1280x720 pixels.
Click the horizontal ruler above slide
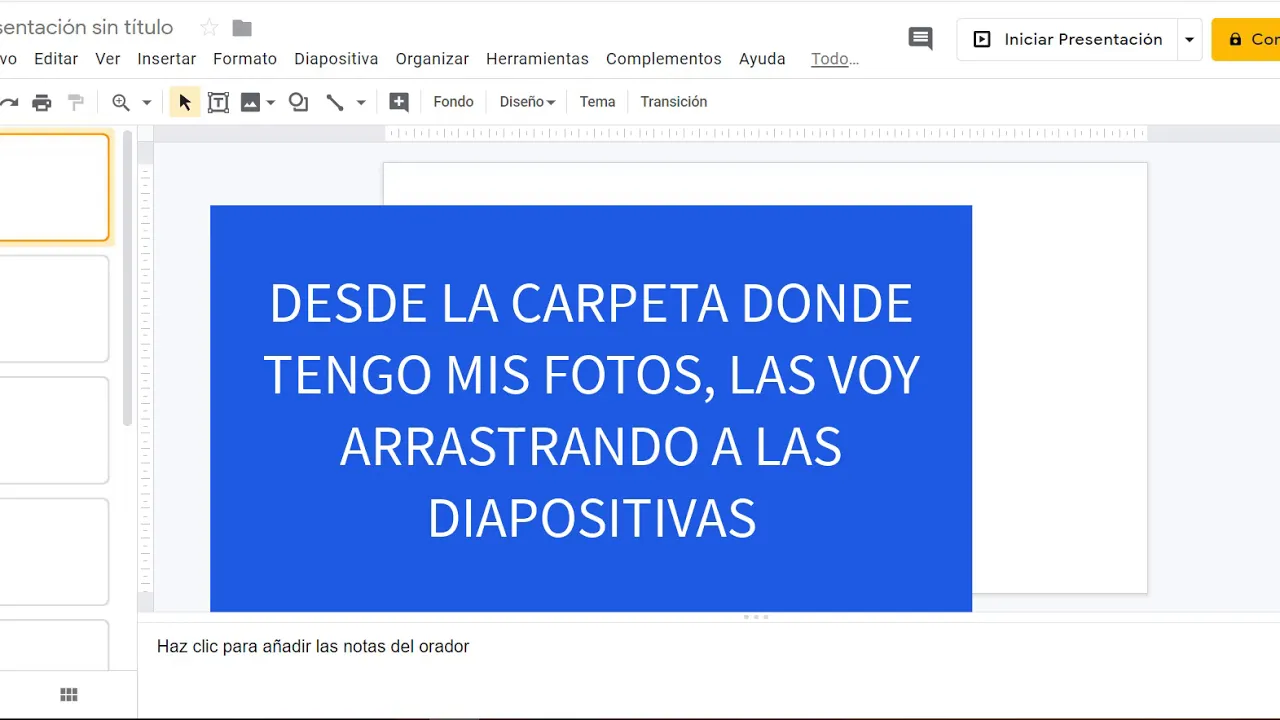[x=765, y=133]
